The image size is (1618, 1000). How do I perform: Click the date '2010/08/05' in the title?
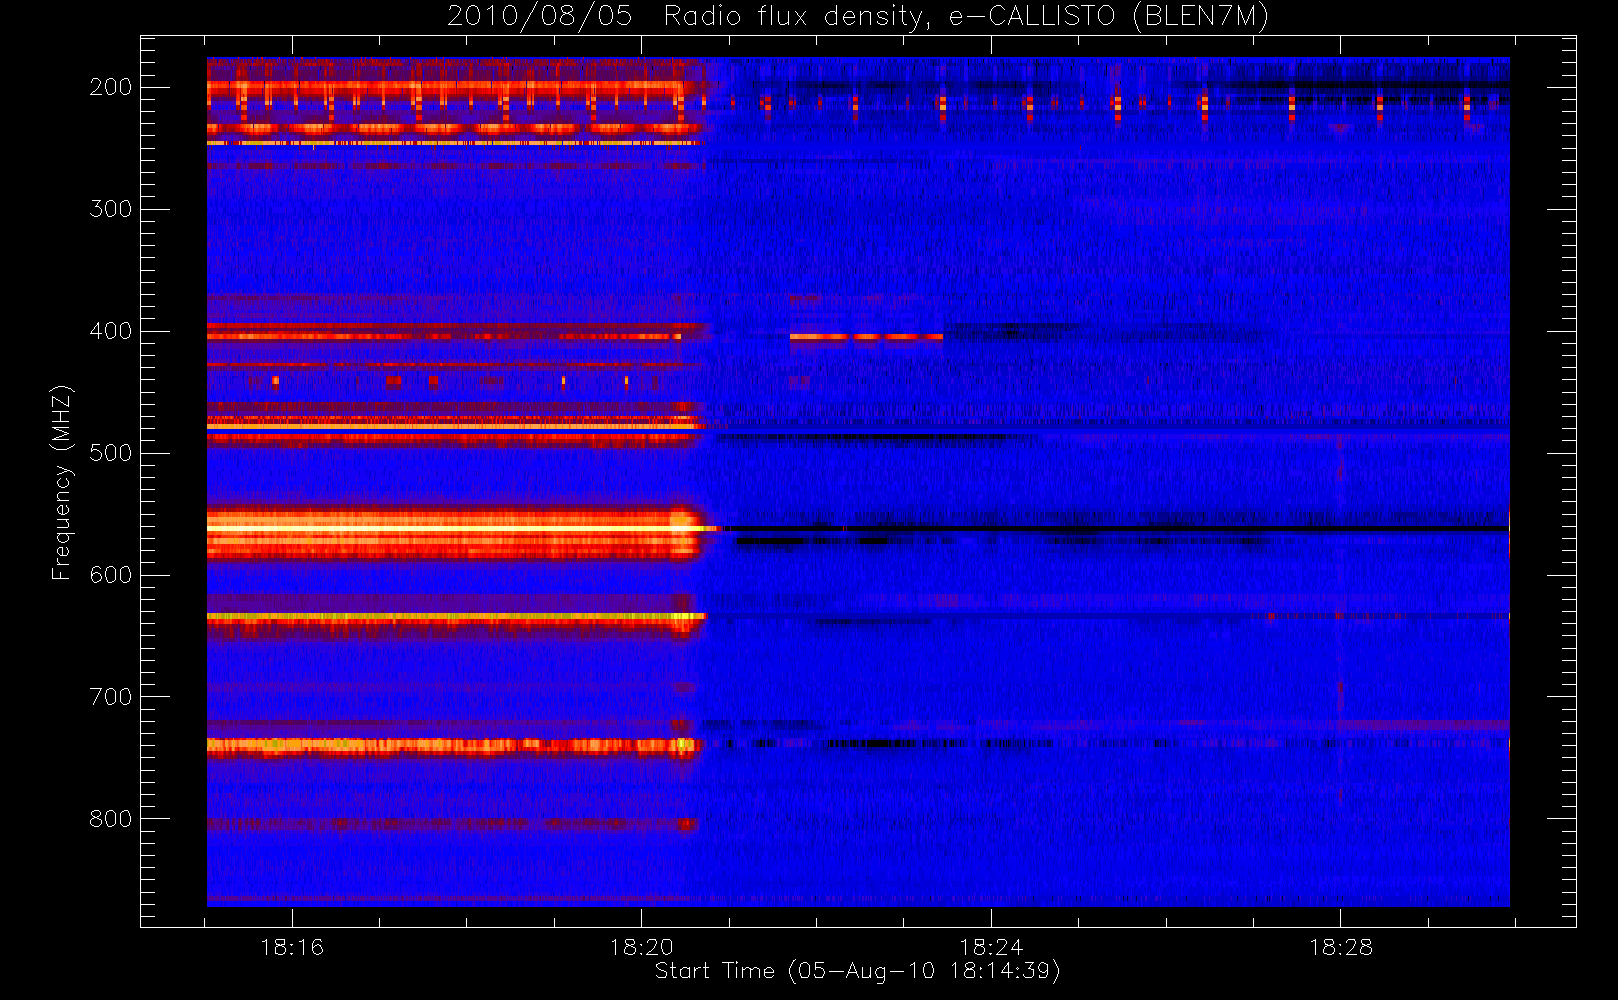539,17
